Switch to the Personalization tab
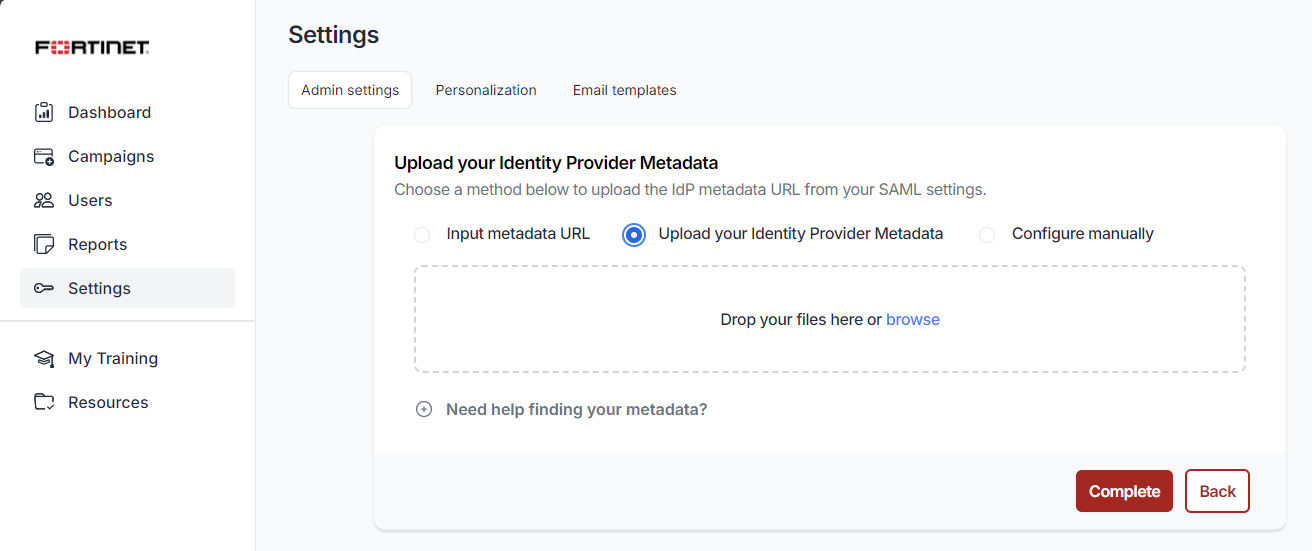Image resolution: width=1312 pixels, height=551 pixels. point(486,90)
